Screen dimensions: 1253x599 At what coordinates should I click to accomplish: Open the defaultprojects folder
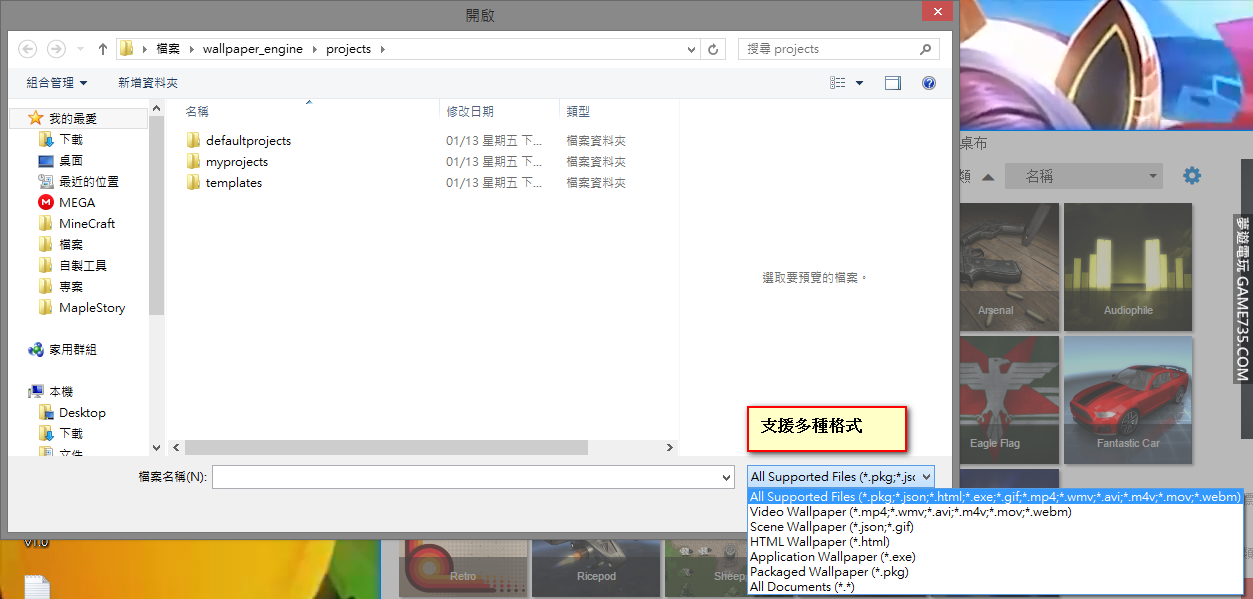pos(248,141)
